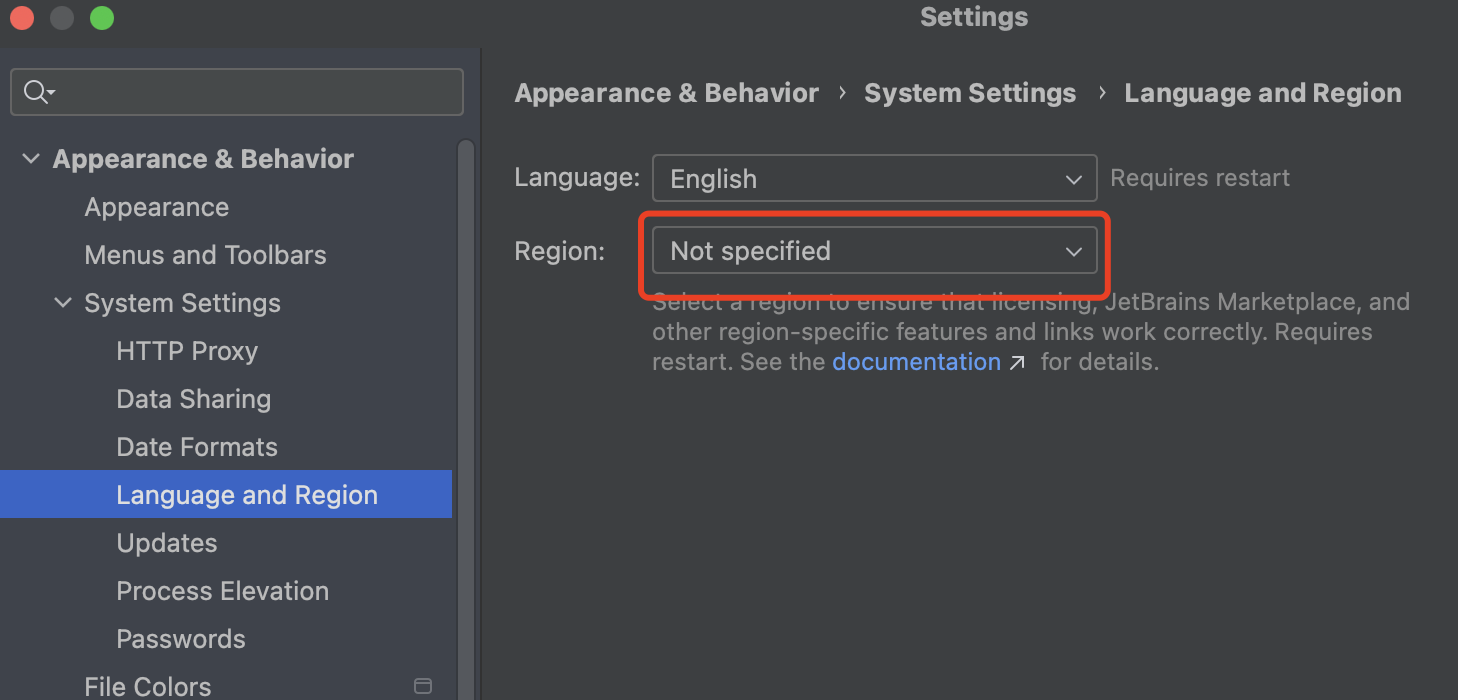Select Language and Region in sidebar
The image size is (1458, 700).
click(x=226, y=494)
